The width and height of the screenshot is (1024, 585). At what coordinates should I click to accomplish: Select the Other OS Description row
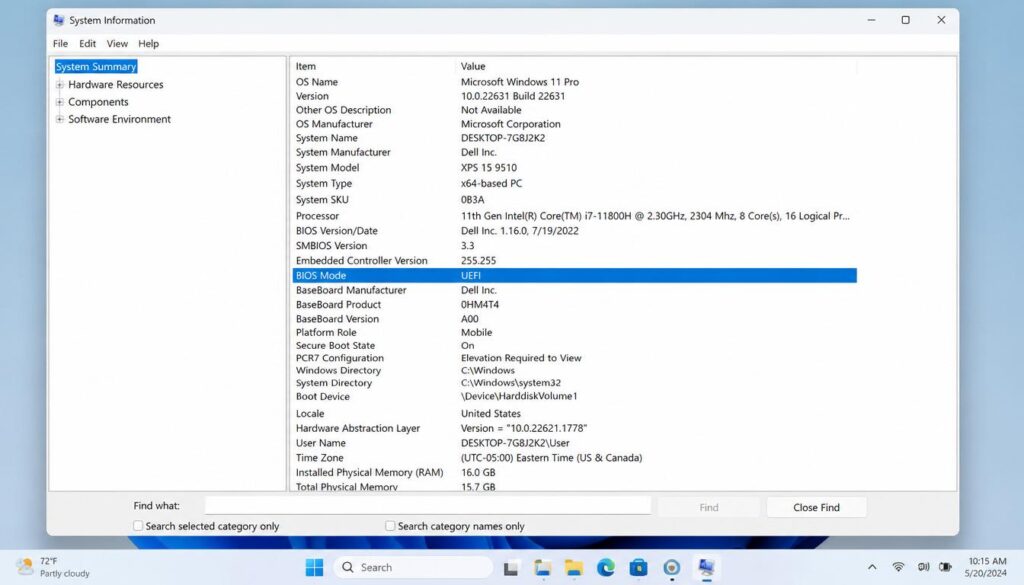click(575, 110)
